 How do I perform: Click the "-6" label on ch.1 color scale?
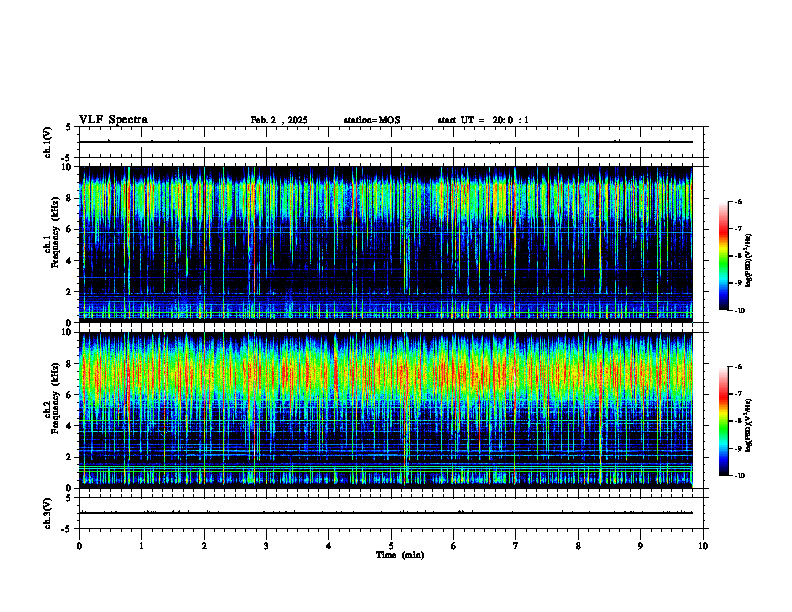pyautogui.click(x=738, y=202)
